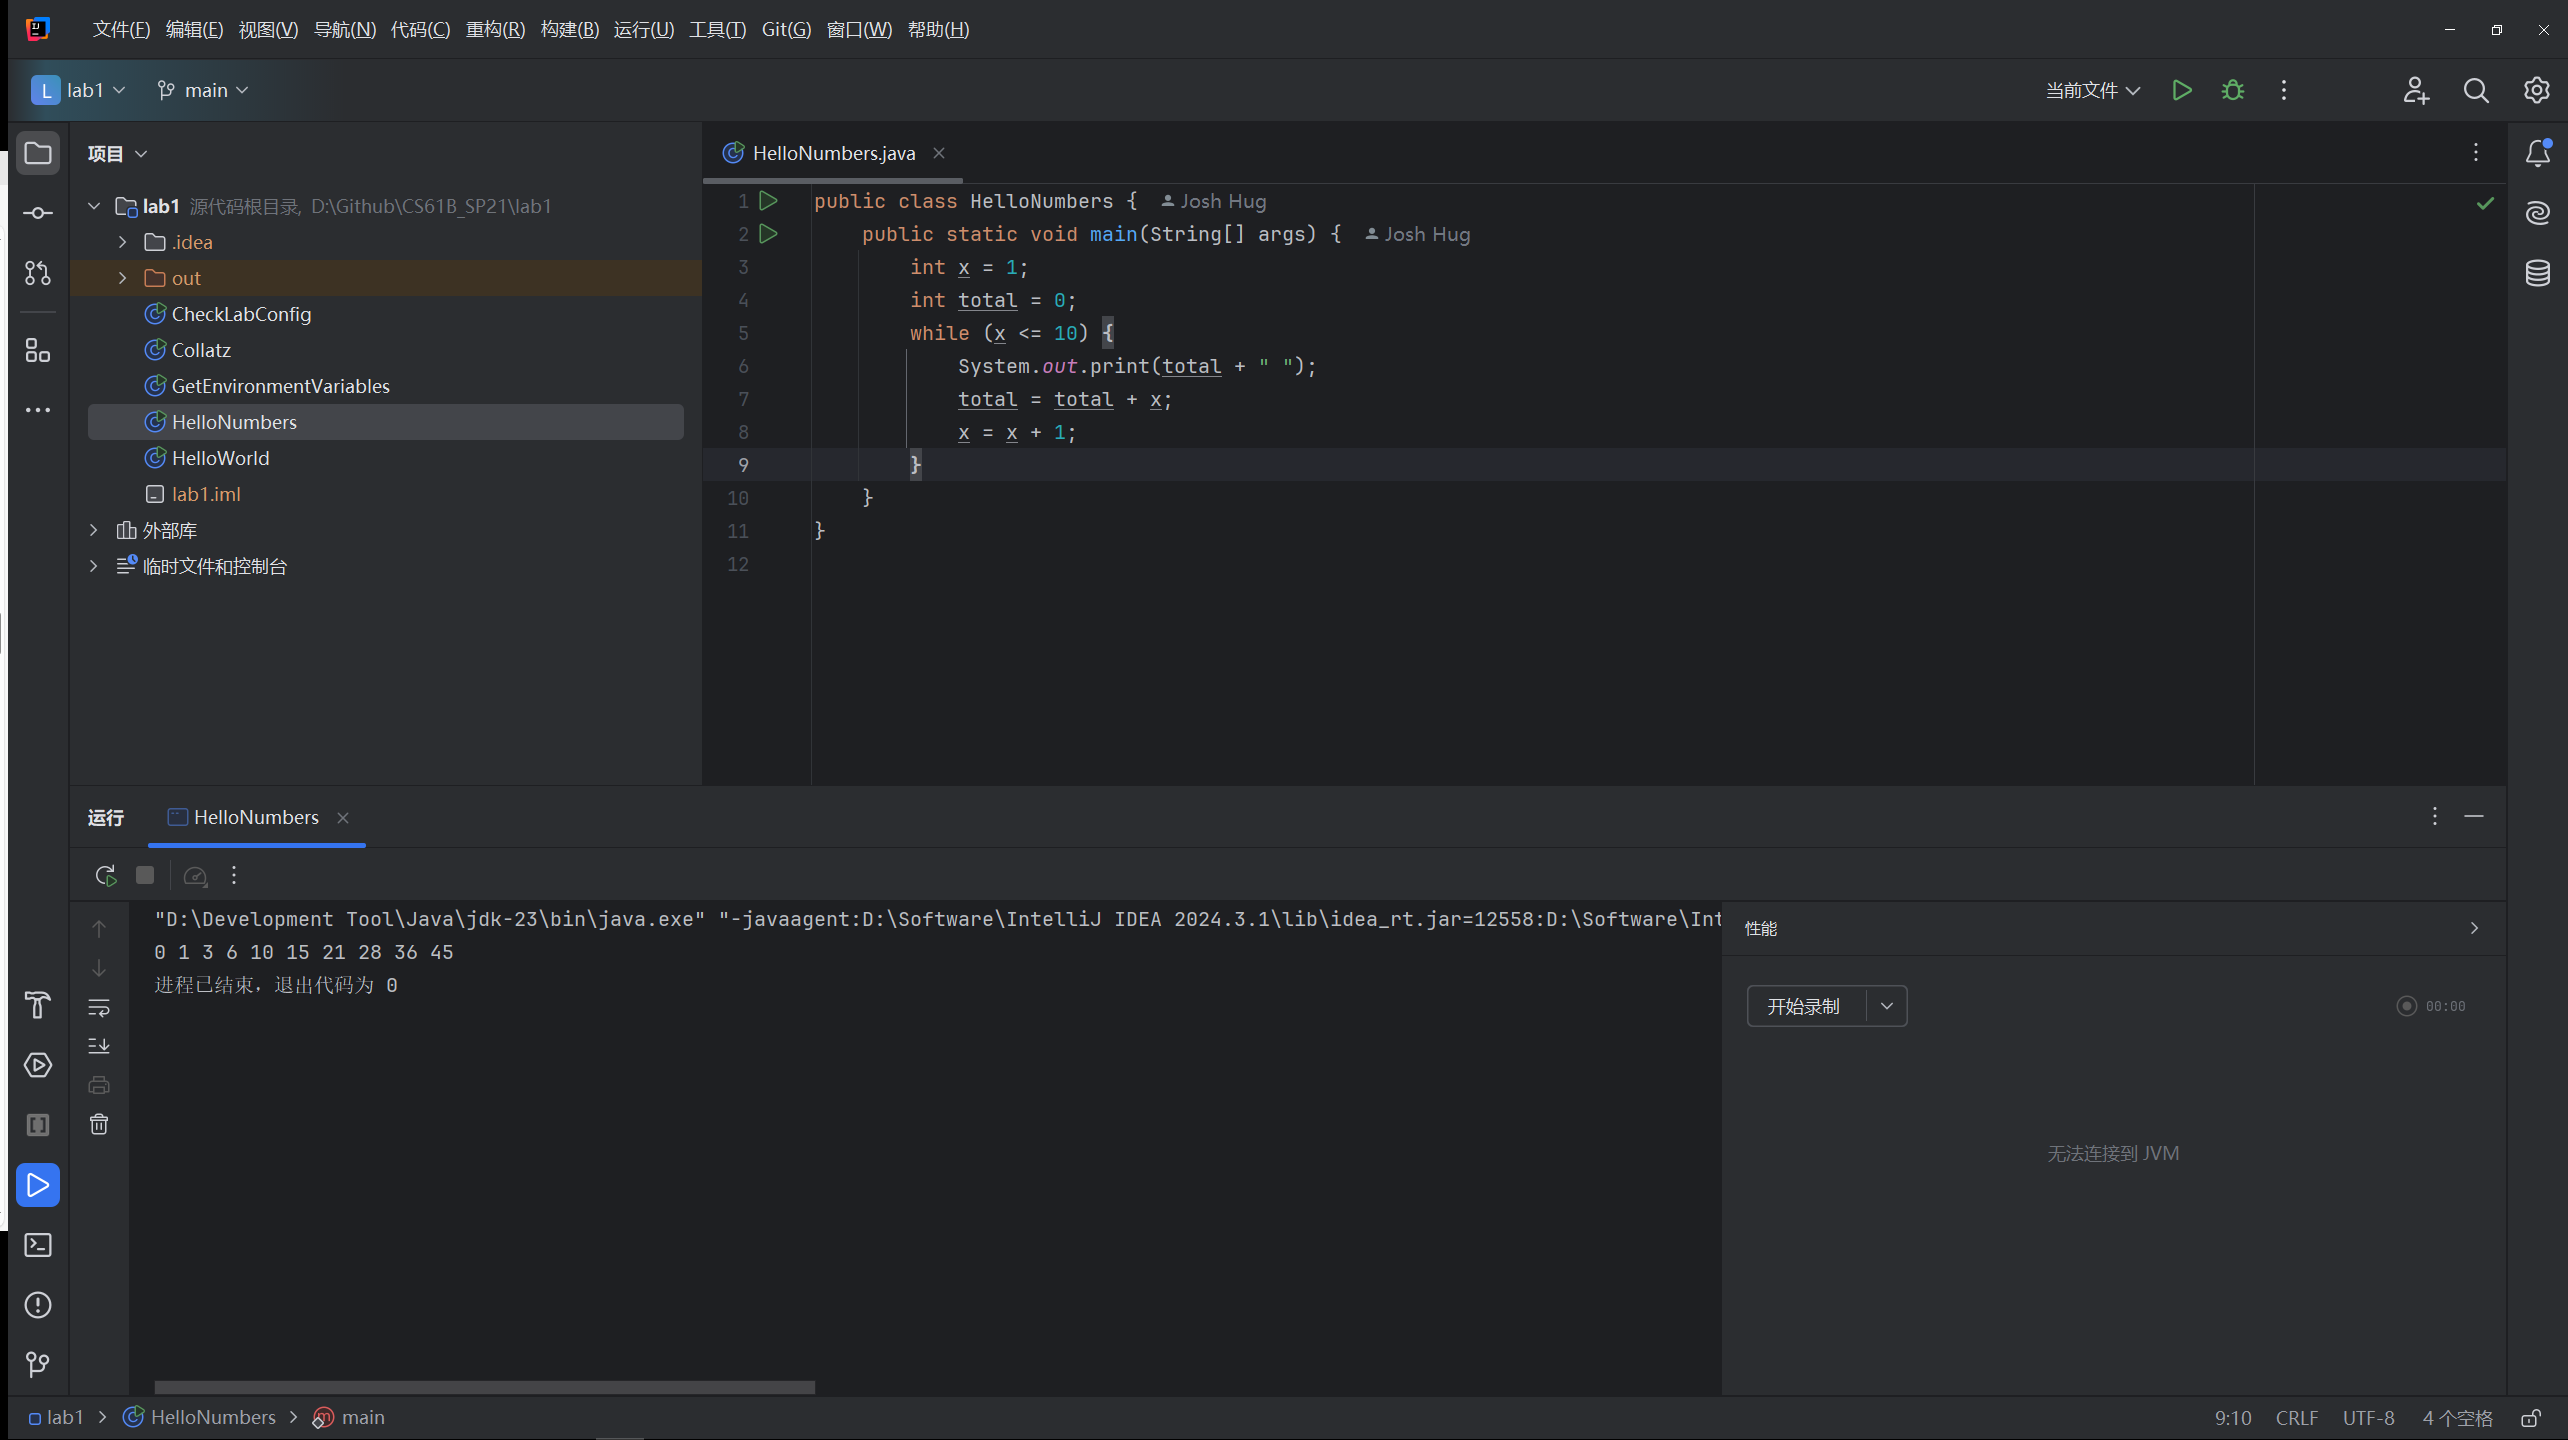Open the 重构(R) menu
The width and height of the screenshot is (2568, 1440).
pyautogui.click(x=495, y=29)
